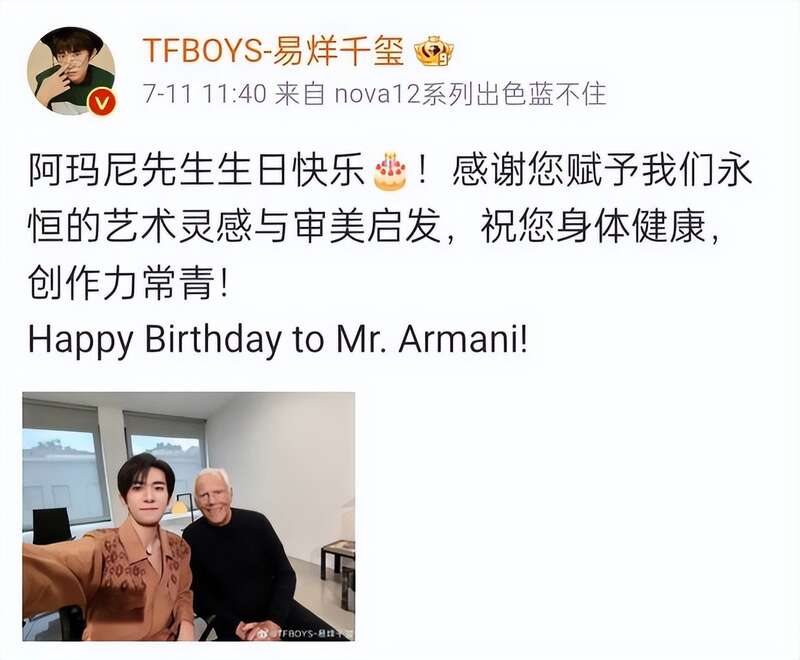
Task: Open the attached selfie photo thumbnail
Action: tap(189, 516)
